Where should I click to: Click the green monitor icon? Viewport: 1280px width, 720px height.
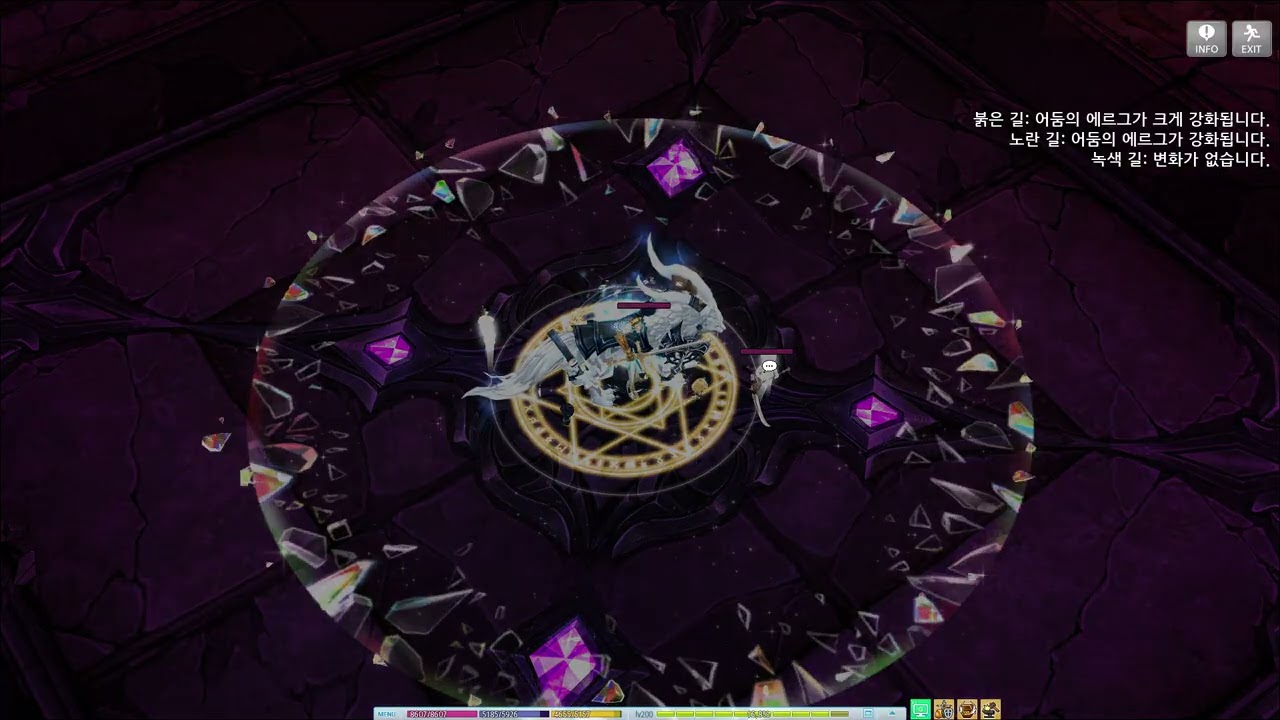coord(920,710)
